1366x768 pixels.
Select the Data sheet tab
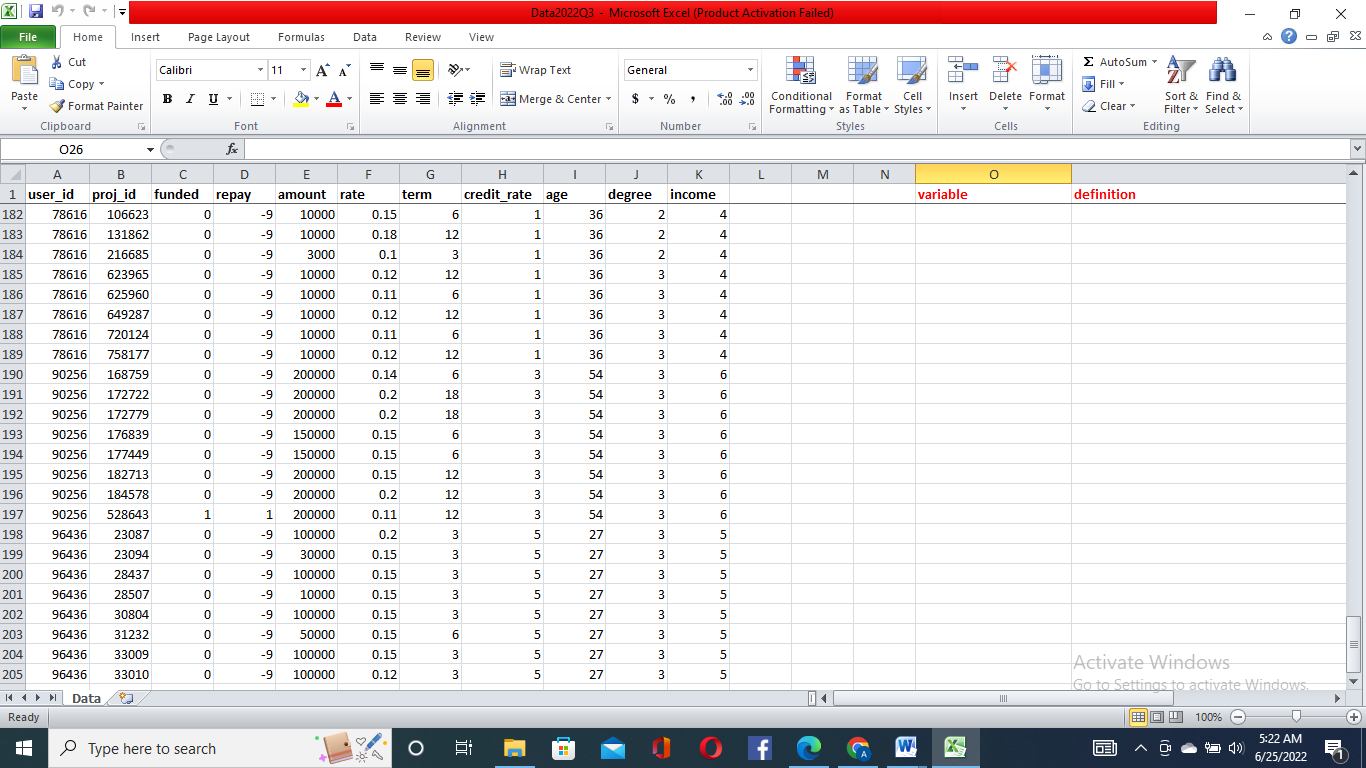(x=86, y=698)
